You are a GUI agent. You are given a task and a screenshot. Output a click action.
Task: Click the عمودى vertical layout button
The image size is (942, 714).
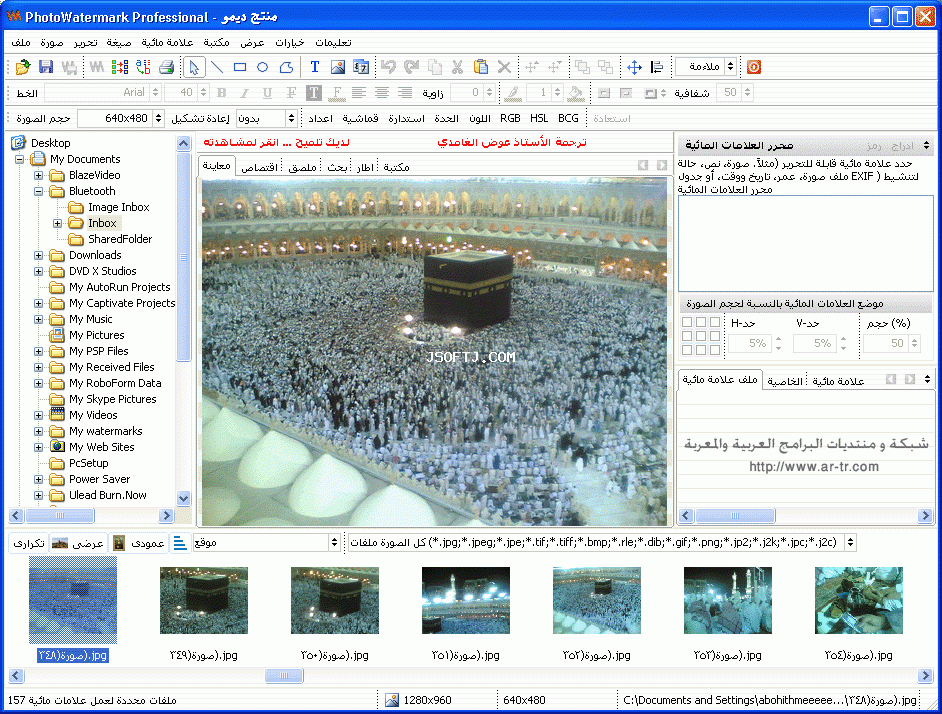[x=139, y=543]
